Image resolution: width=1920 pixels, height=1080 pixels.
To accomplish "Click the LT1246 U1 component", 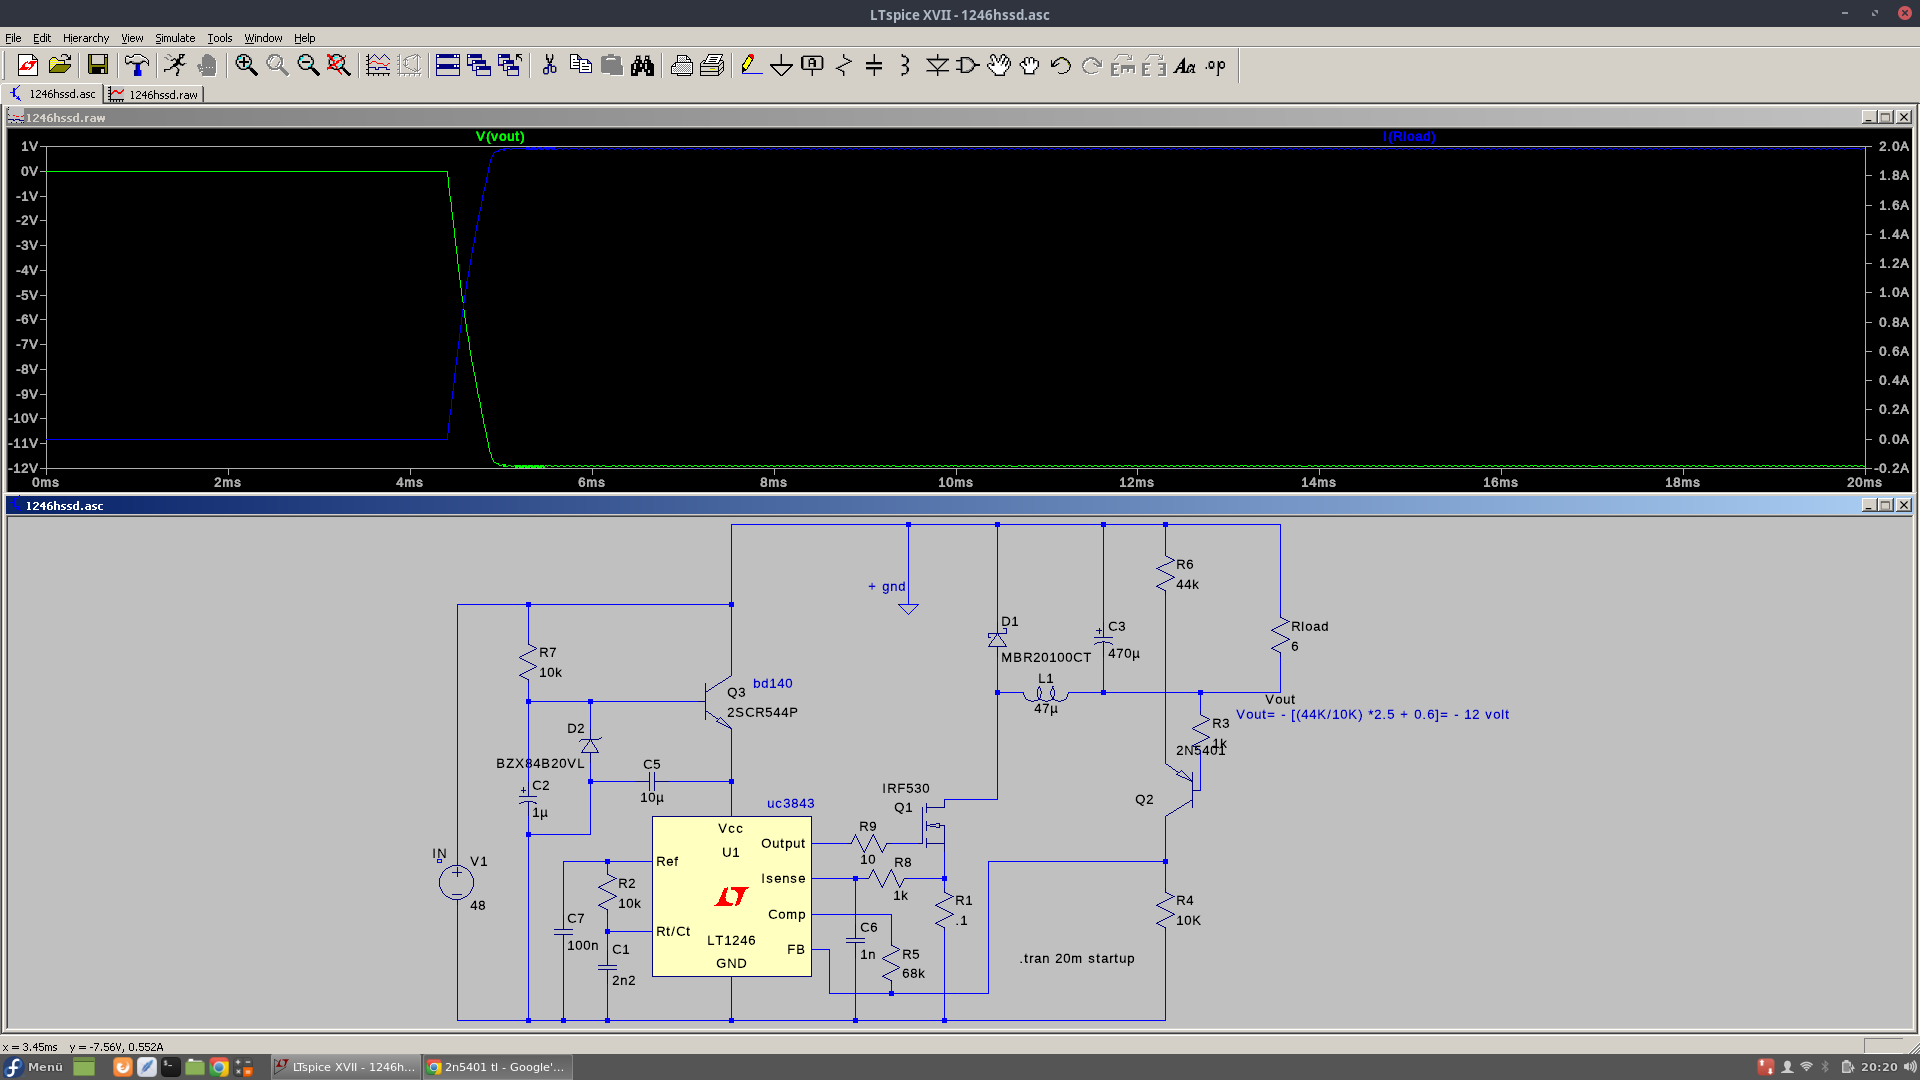I will click(x=731, y=896).
